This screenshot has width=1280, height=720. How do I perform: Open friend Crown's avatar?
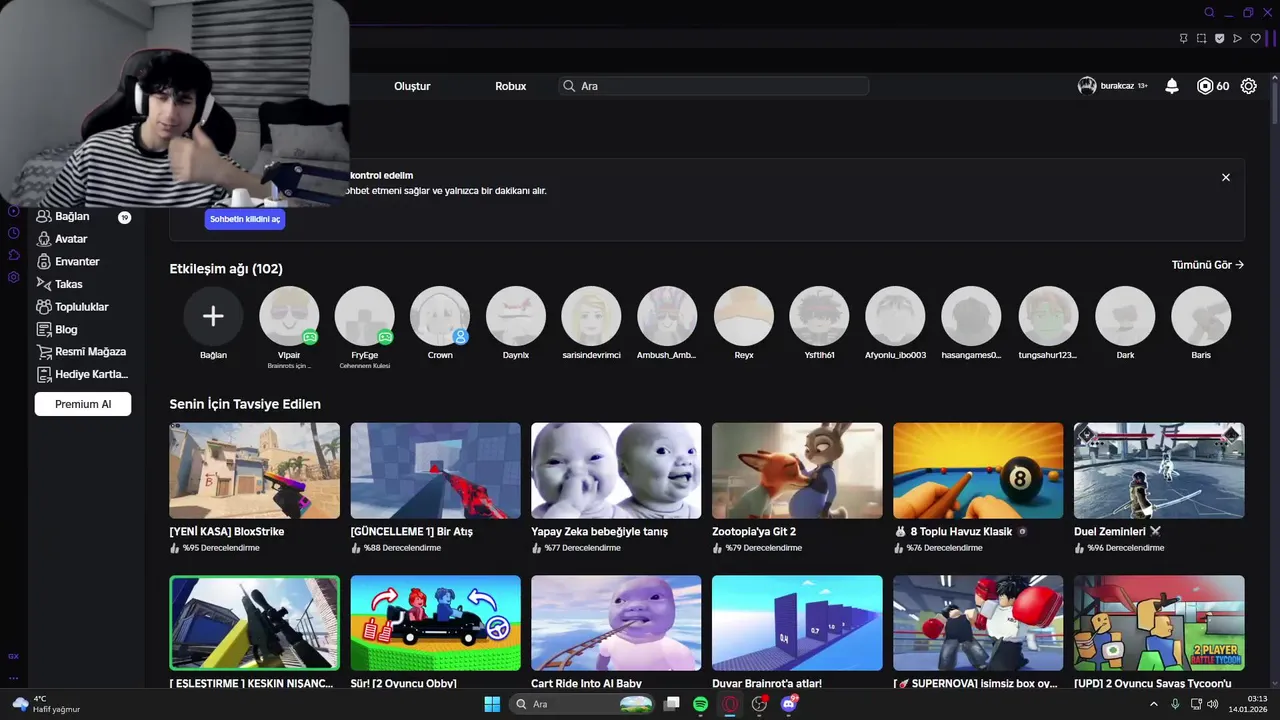(x=440, y=316)
